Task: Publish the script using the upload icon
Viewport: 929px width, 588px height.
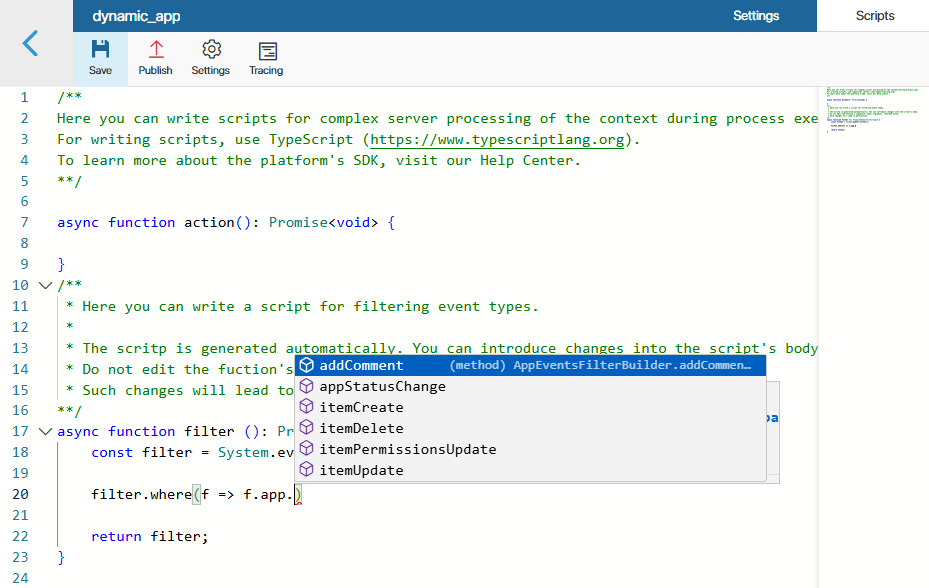Action: 155,50
